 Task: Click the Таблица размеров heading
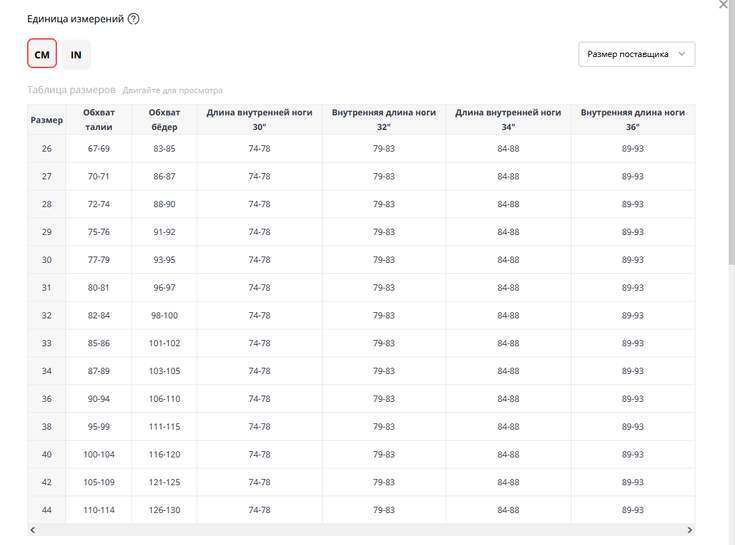pyautogui.click(x=71, y=89)
